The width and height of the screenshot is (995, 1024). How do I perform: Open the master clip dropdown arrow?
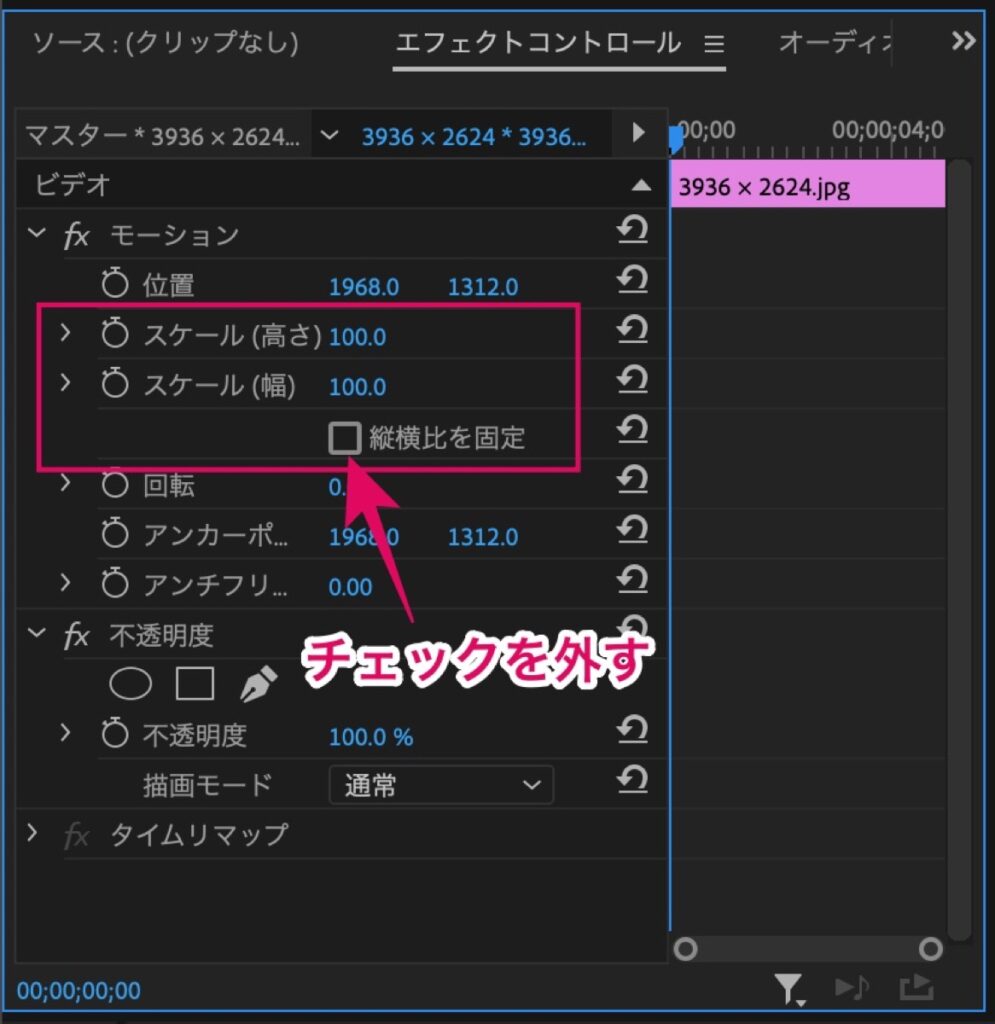pos(330,135)
